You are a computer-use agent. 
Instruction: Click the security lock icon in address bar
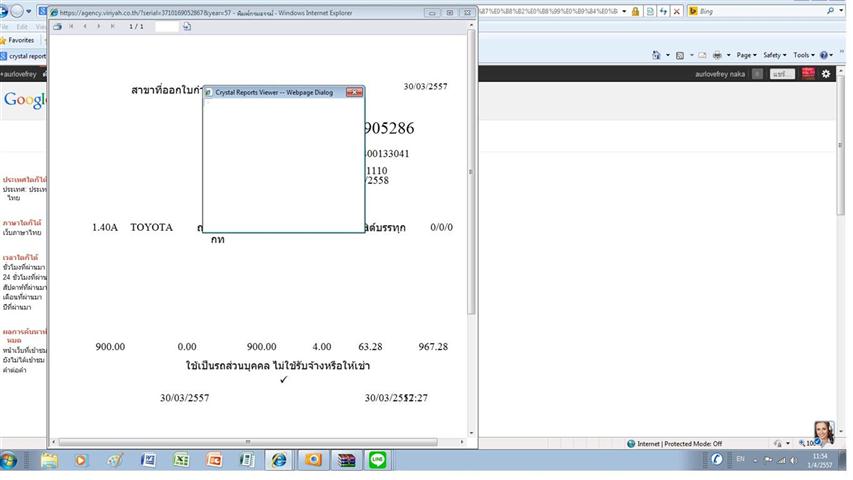tap(635, 11)
